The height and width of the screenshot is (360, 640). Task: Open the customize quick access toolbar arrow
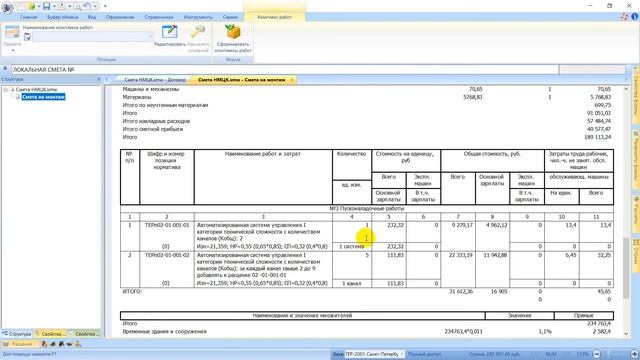105,7
